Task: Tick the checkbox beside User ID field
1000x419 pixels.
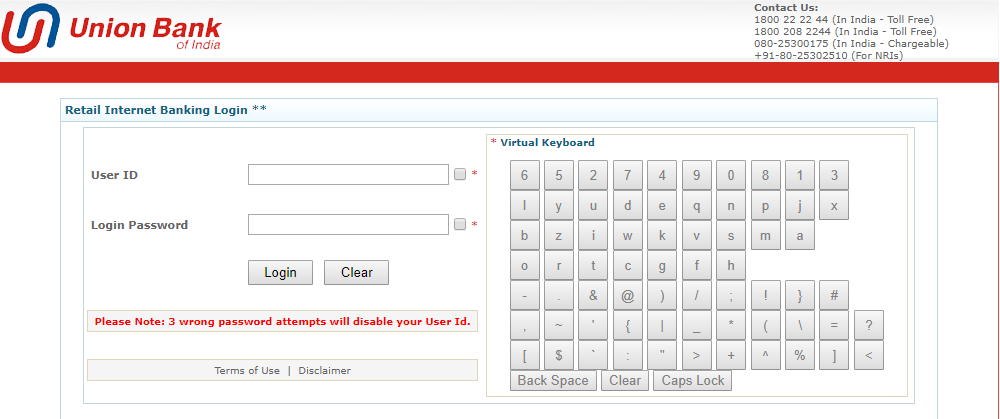Action: [460, 174]
